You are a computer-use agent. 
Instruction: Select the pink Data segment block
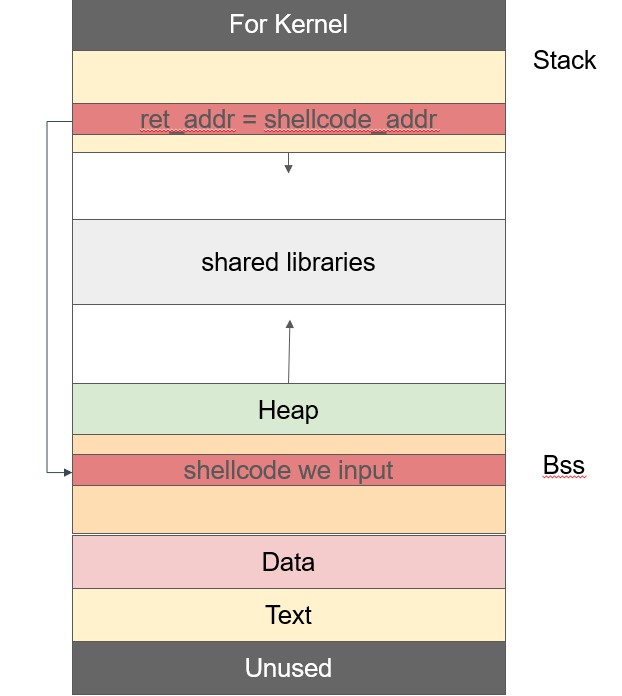pos(289,562)
